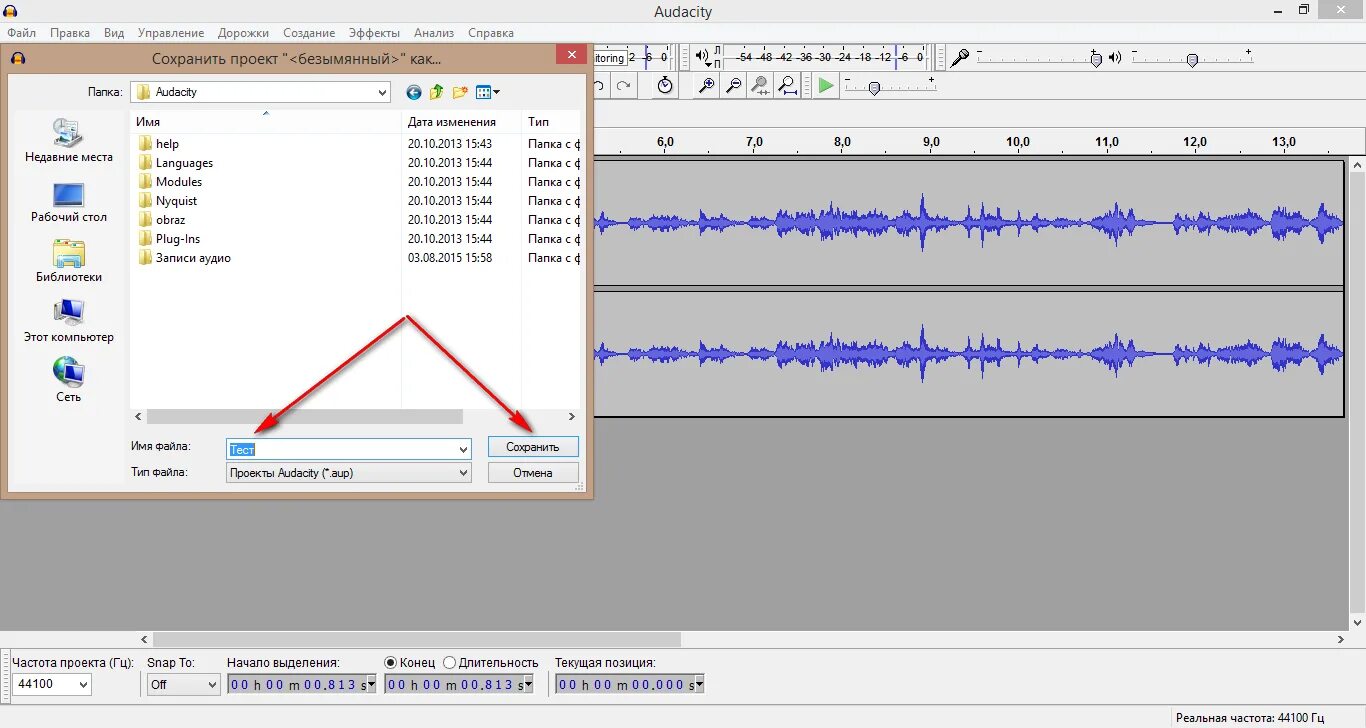
Task: Click the Отмена button
Action: tap(533, 473)
